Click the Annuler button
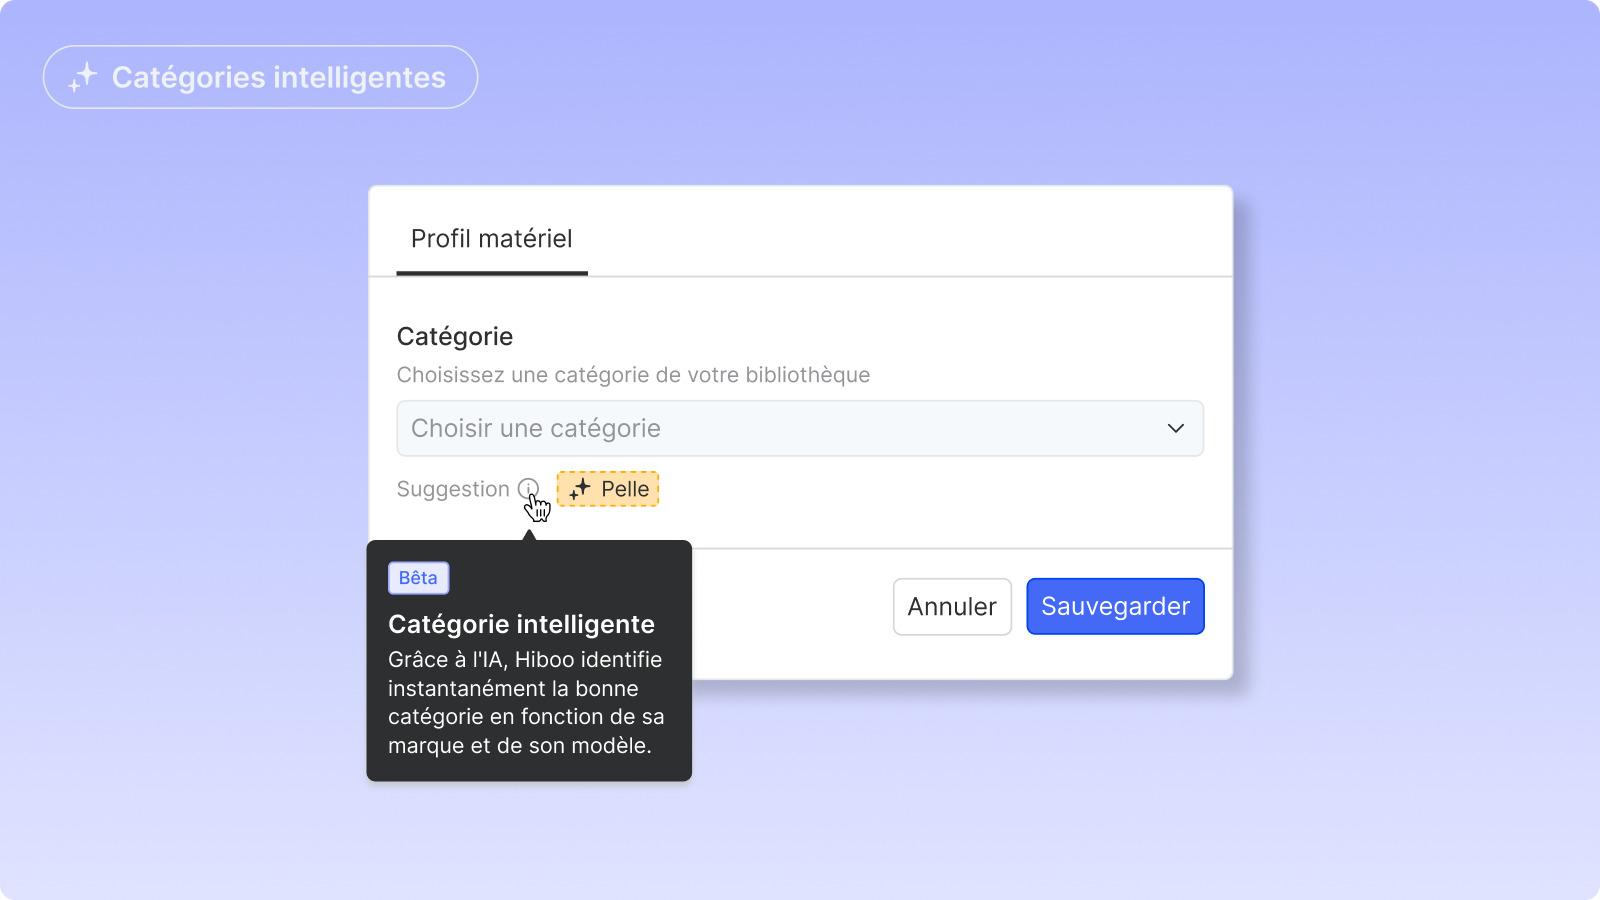This screenshot has width=1600, height=900. click(x=952, y=606)
